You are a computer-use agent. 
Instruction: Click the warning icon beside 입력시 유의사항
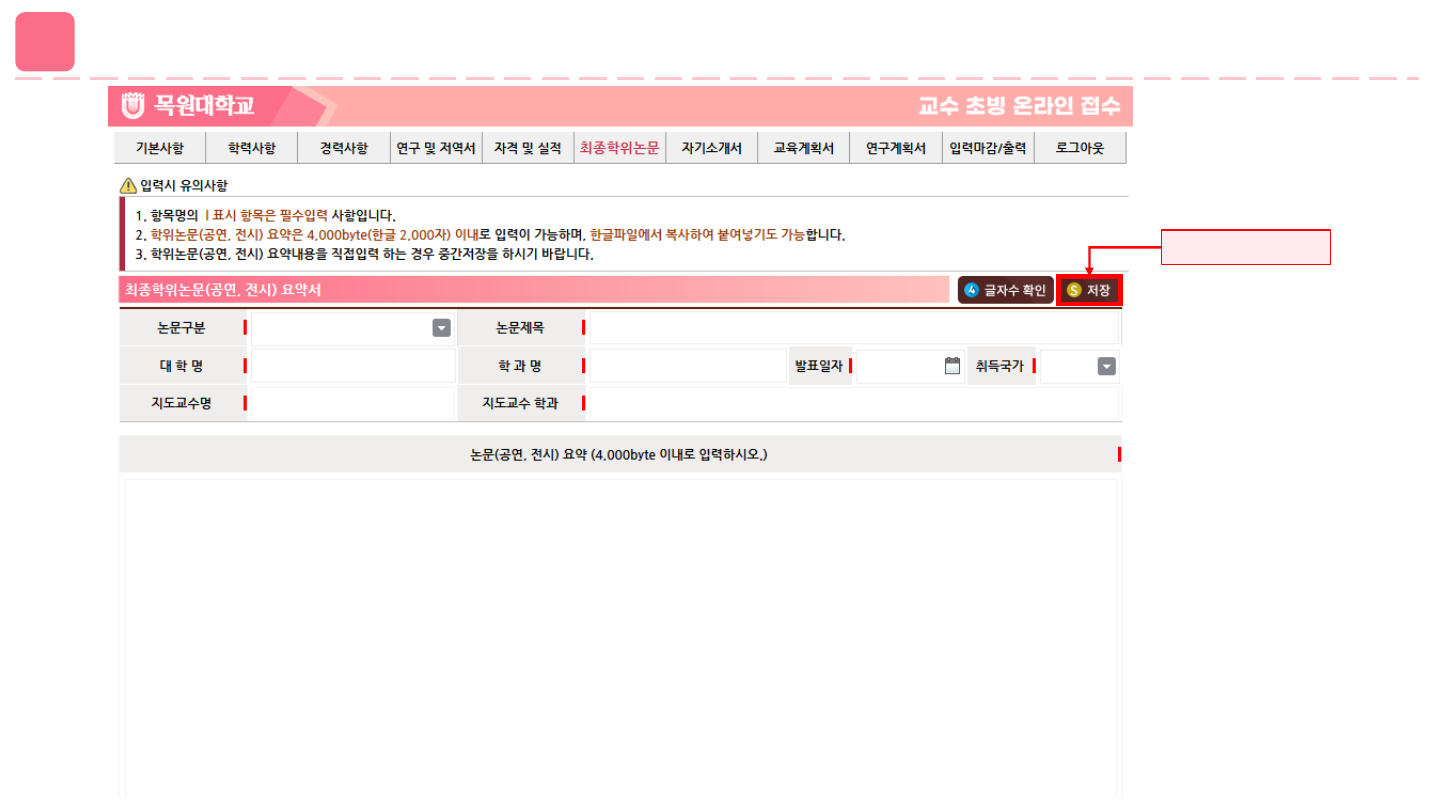pos(128,185)
